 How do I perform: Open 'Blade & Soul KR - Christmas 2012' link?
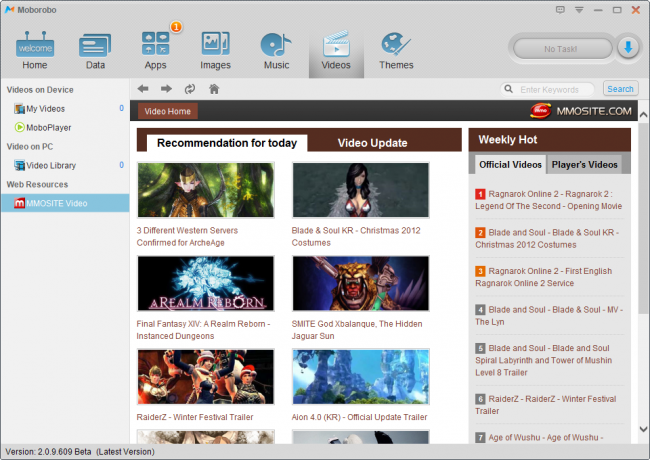(356, 236)
